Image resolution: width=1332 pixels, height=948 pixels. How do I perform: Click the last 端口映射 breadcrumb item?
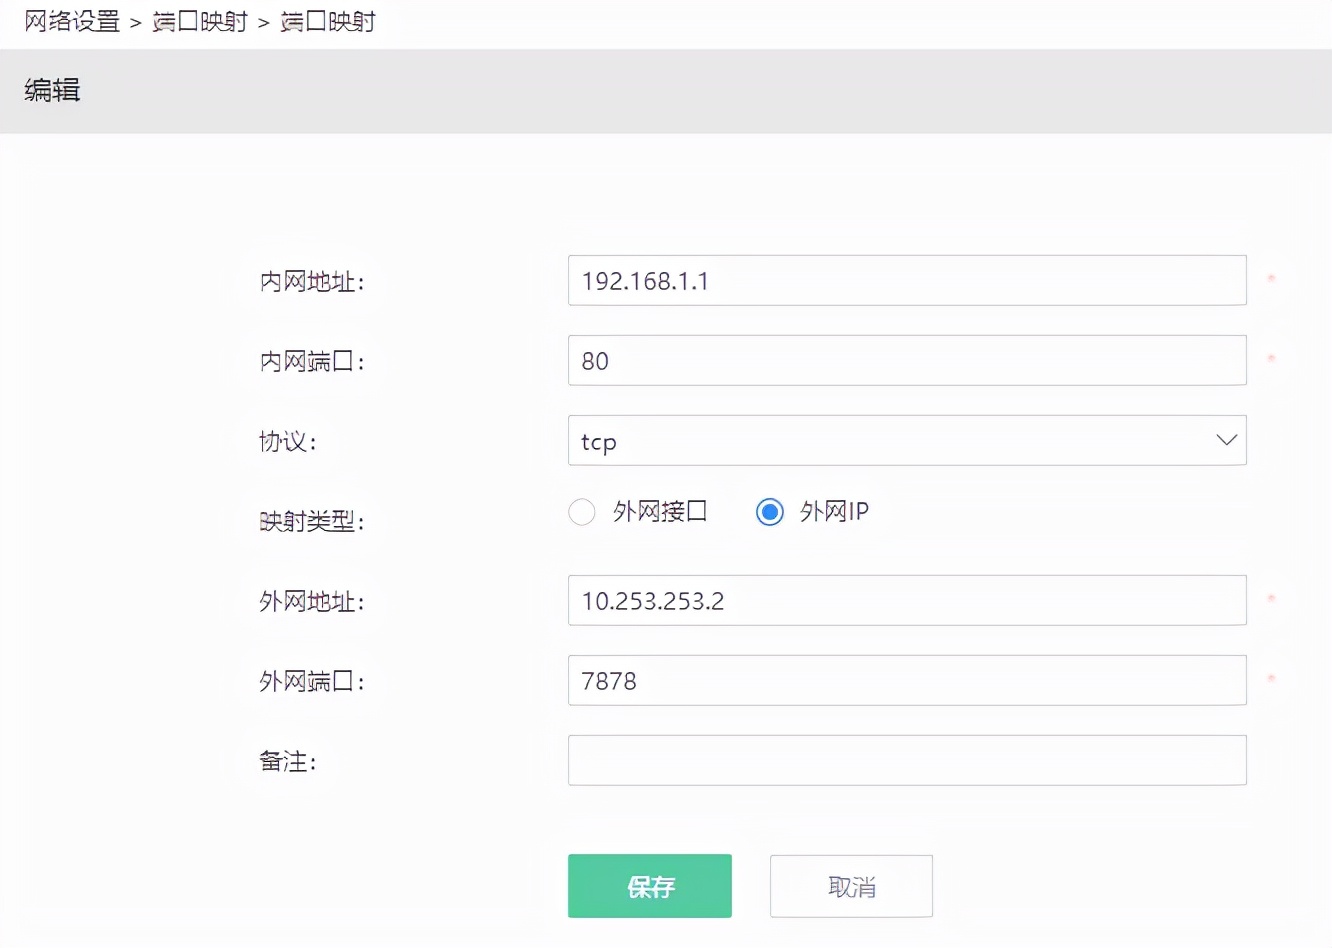(x=328, y=21)
